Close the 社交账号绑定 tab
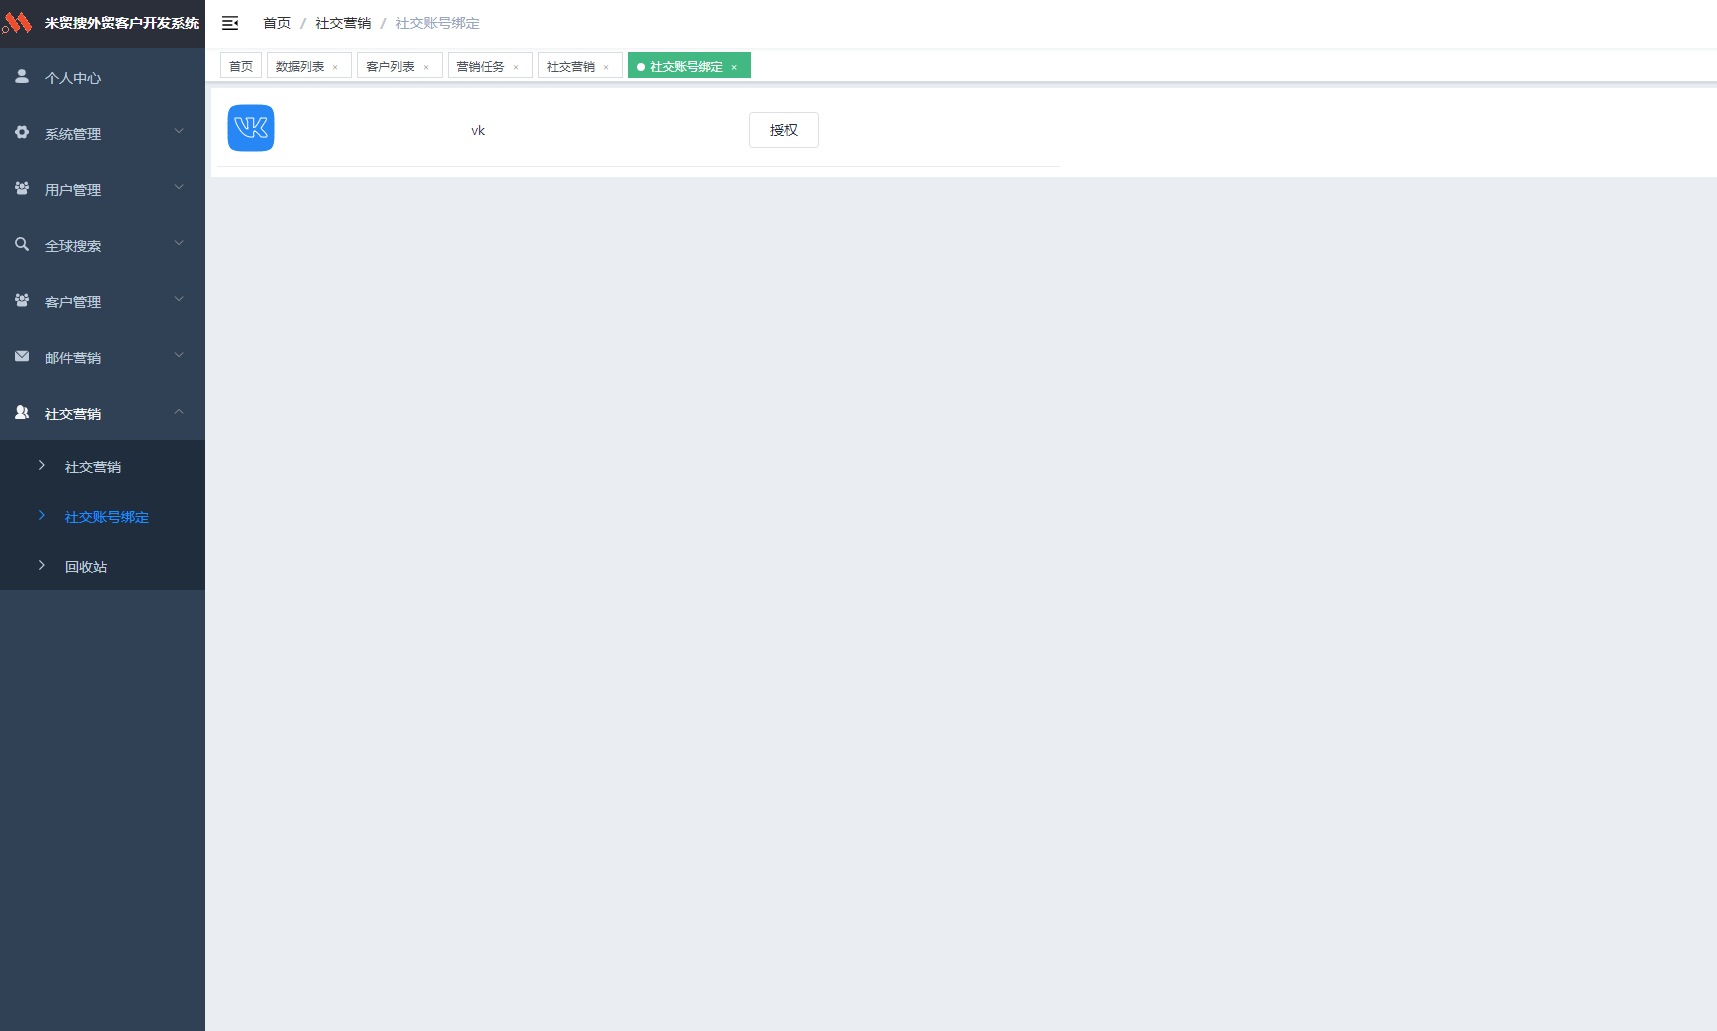 click(x=734, y=67)
